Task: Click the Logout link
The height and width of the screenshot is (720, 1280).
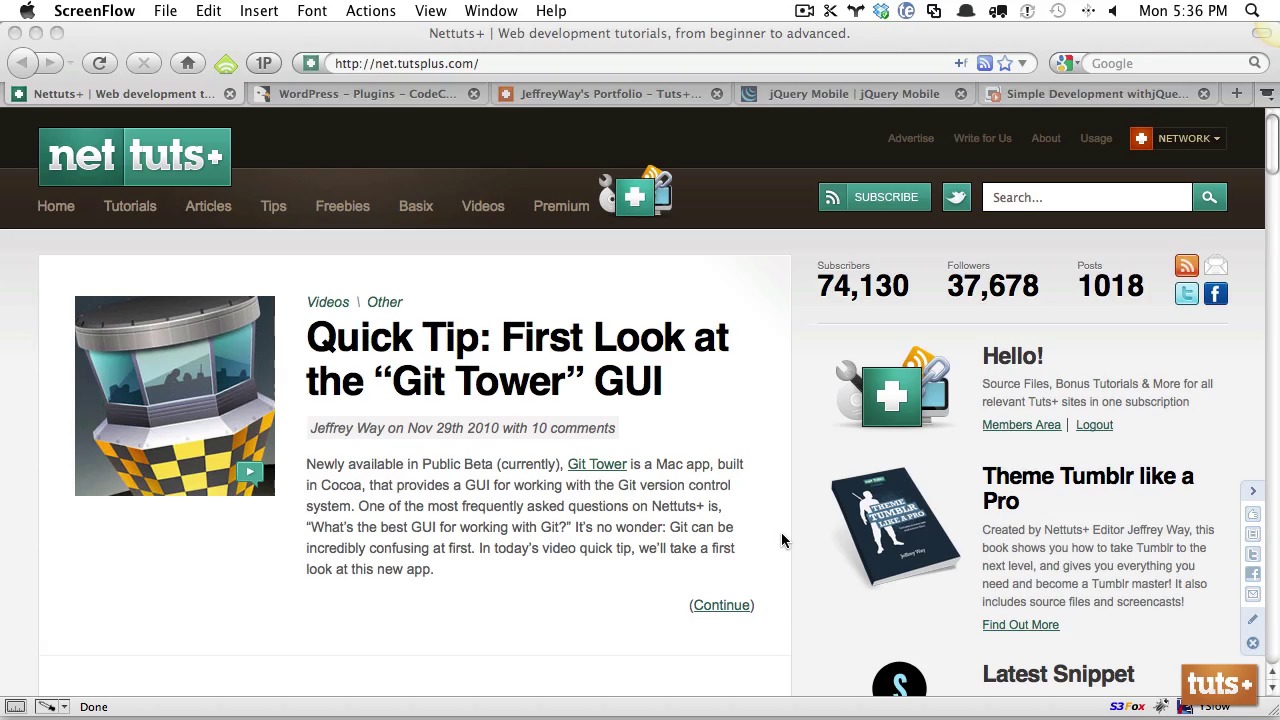Action: point(1094,425)
